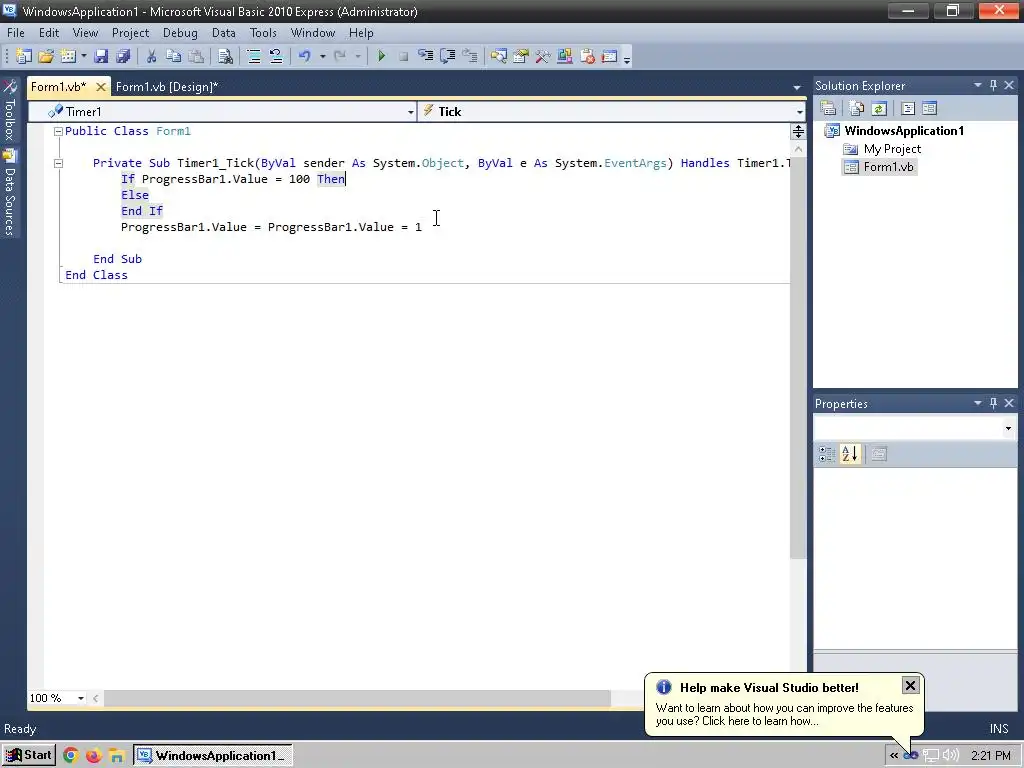Click the code editor horizontal scrollbar
The image size is (1024, 768).
pyautogui.click(x=357, y=698)
